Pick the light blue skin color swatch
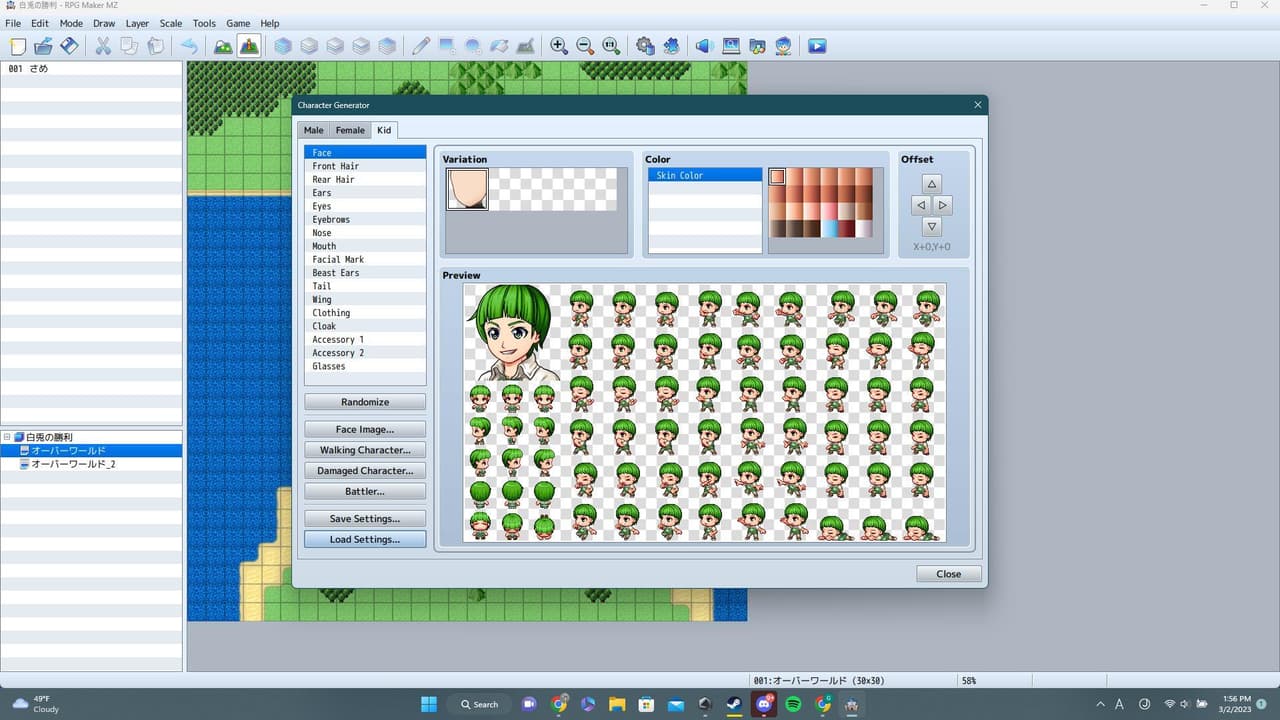The width and height of the screenshot is (1280, 720). (830, 229)
